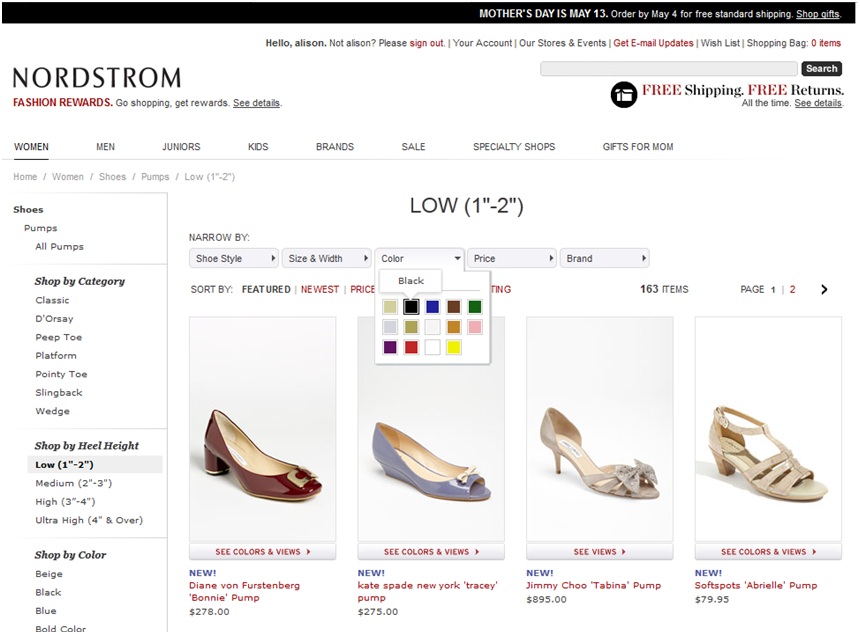The height and width of the screenshot is (634, 860).
Task: Select the red color swatch
Action: point(411,347)
